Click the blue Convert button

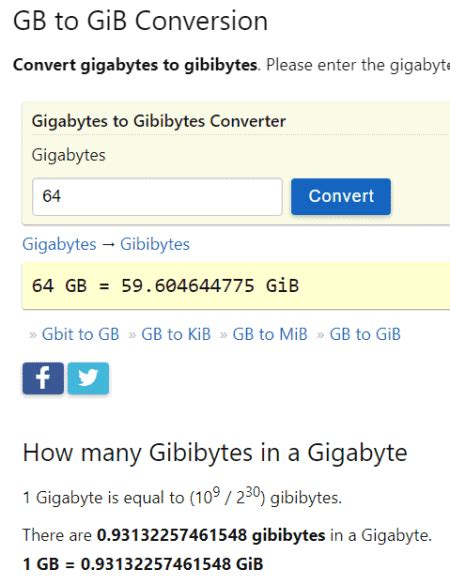pyautogui.click(x=341, y=197)
